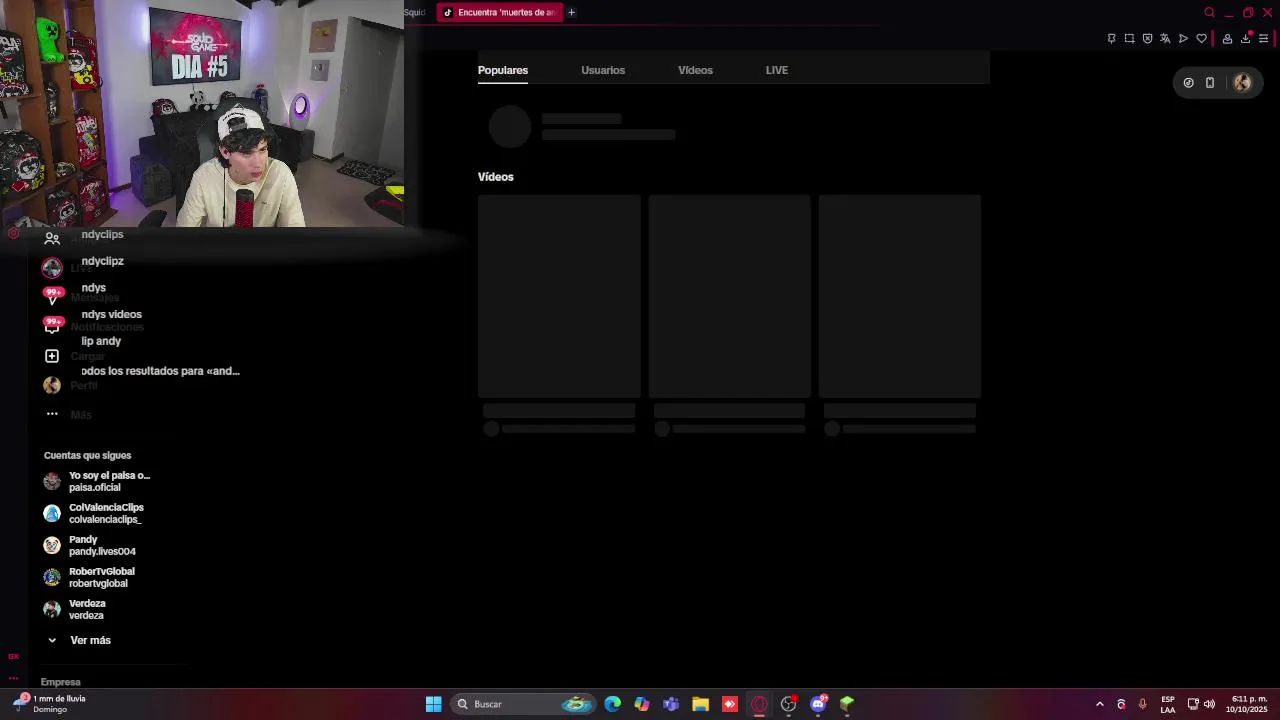
Task: Open File Explorer from the taskbar
Action: tap(700, 704)
